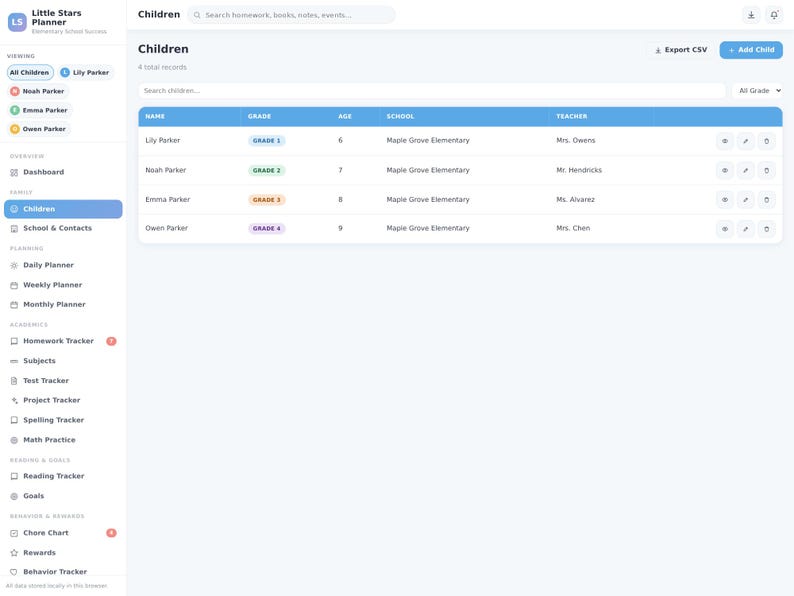794x596 pixels.
Task: Delete Owen Parker's row with trash icon
Action: [x=766, y=229]
